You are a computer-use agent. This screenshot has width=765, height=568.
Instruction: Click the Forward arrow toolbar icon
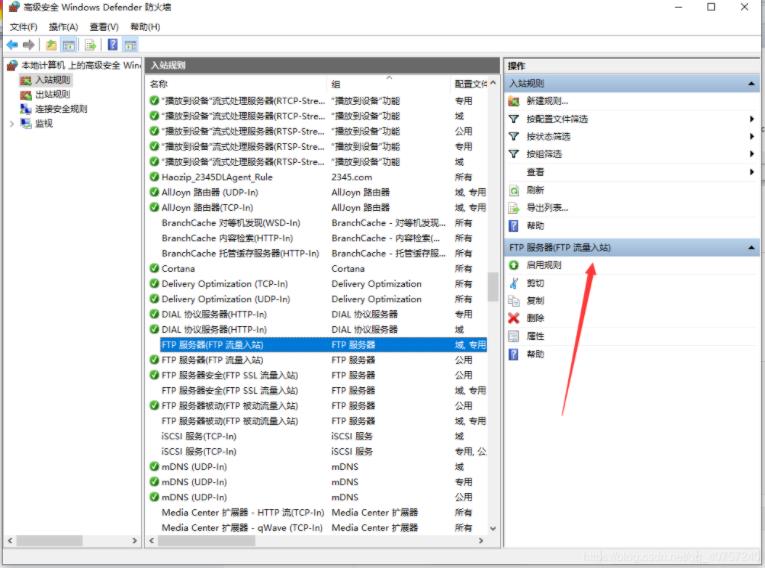[x=29, y=45]
